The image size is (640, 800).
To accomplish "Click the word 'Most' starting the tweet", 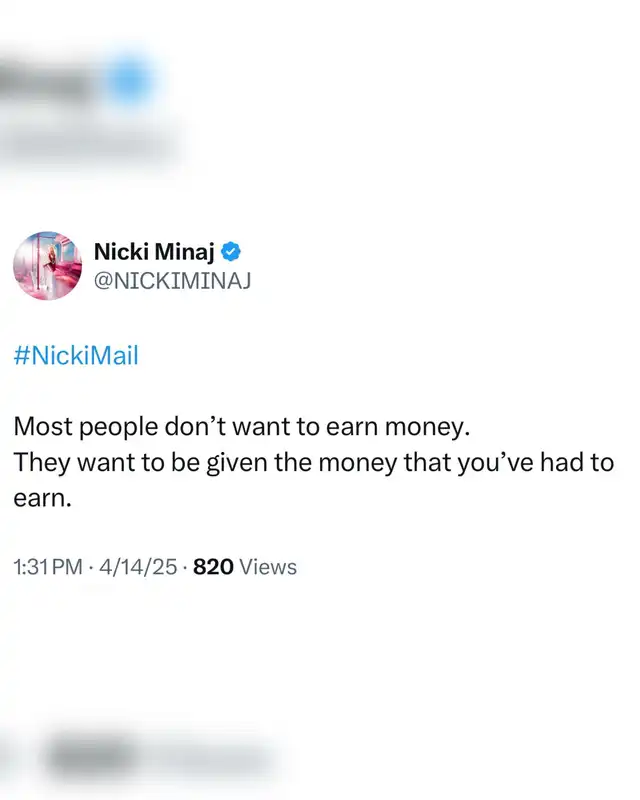I will click(43, 427).
